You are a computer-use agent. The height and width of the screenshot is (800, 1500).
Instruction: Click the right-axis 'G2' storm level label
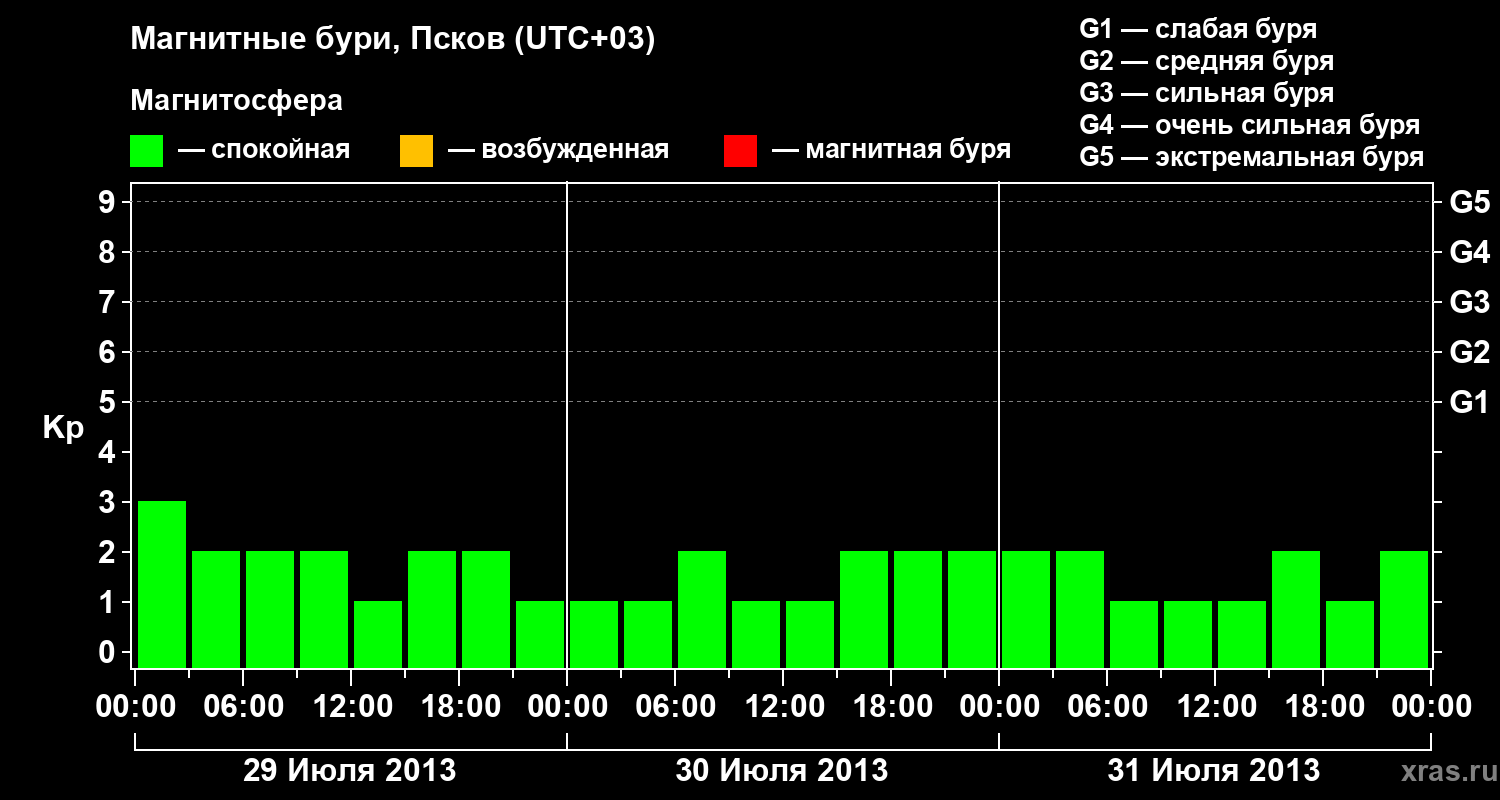[x=1470, y=352]
